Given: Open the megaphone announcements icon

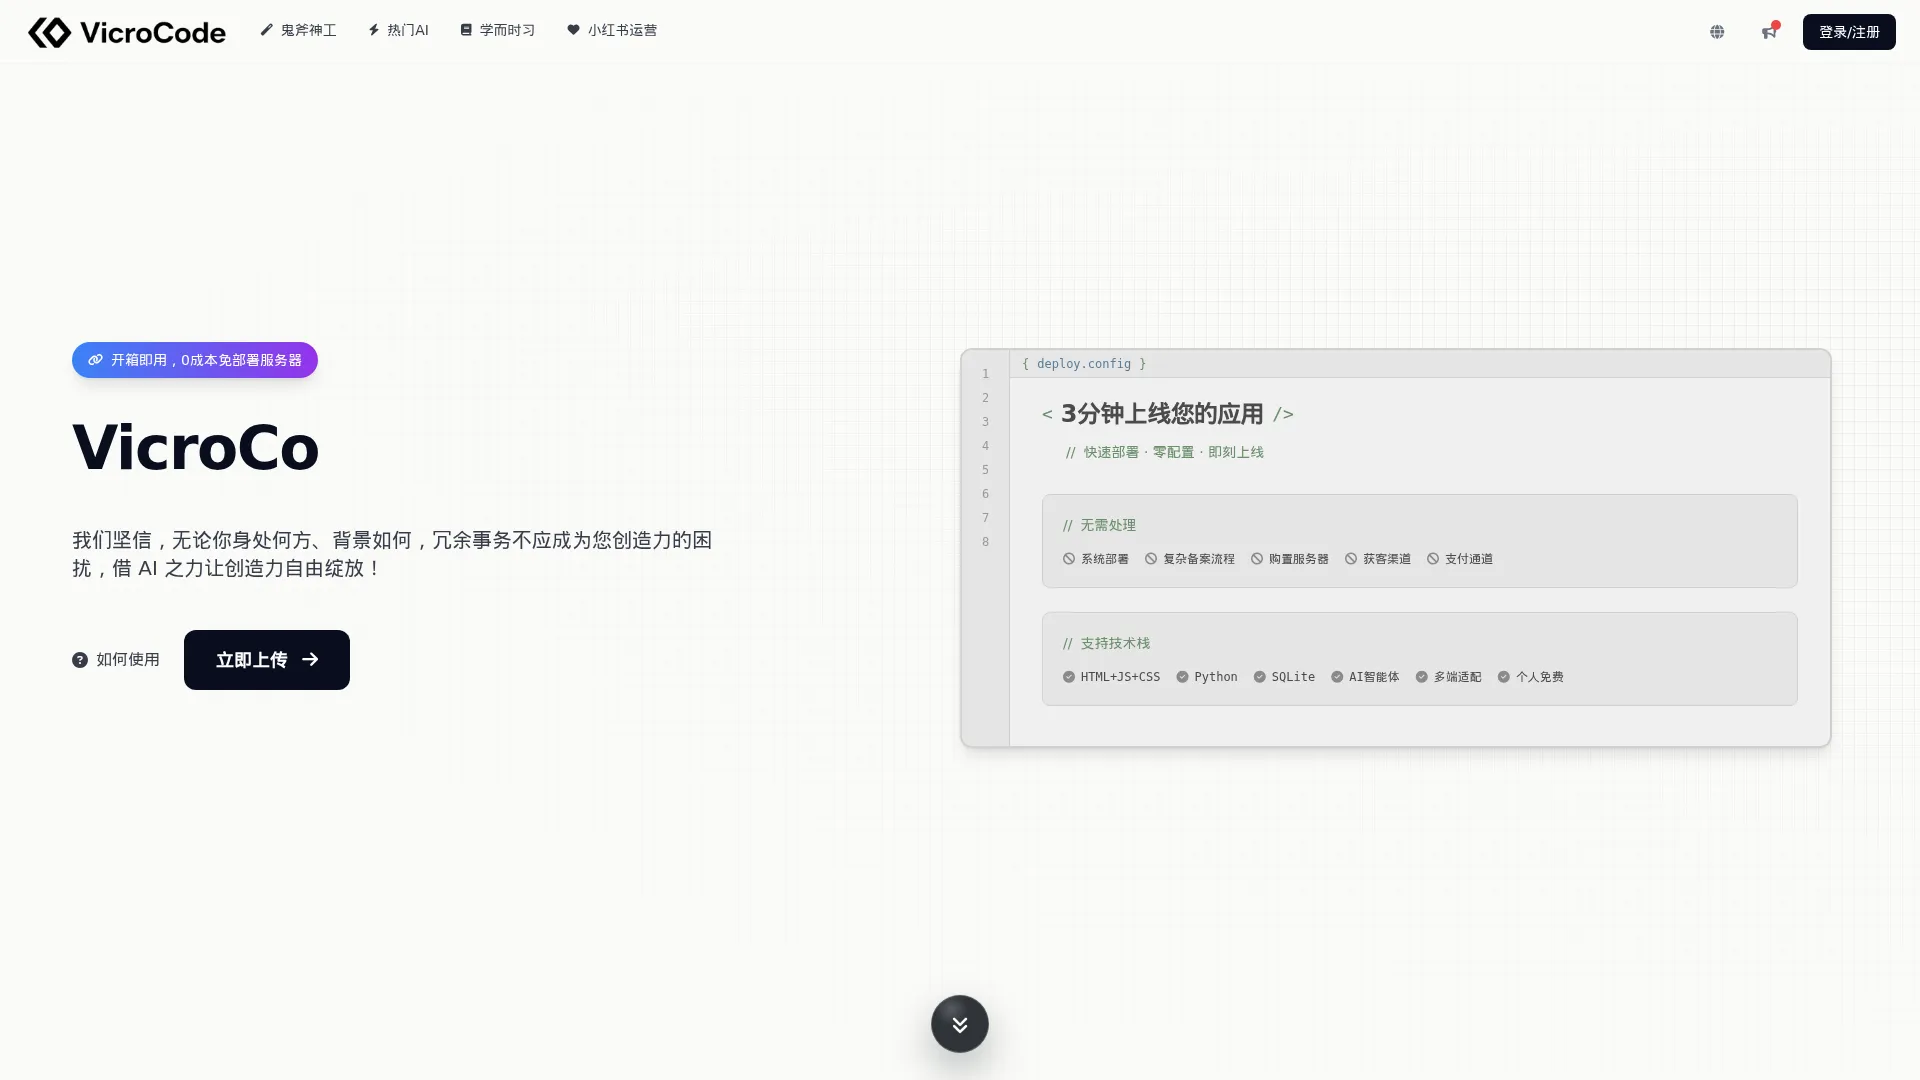Looking at the screenshot, I should point(1769,32).
